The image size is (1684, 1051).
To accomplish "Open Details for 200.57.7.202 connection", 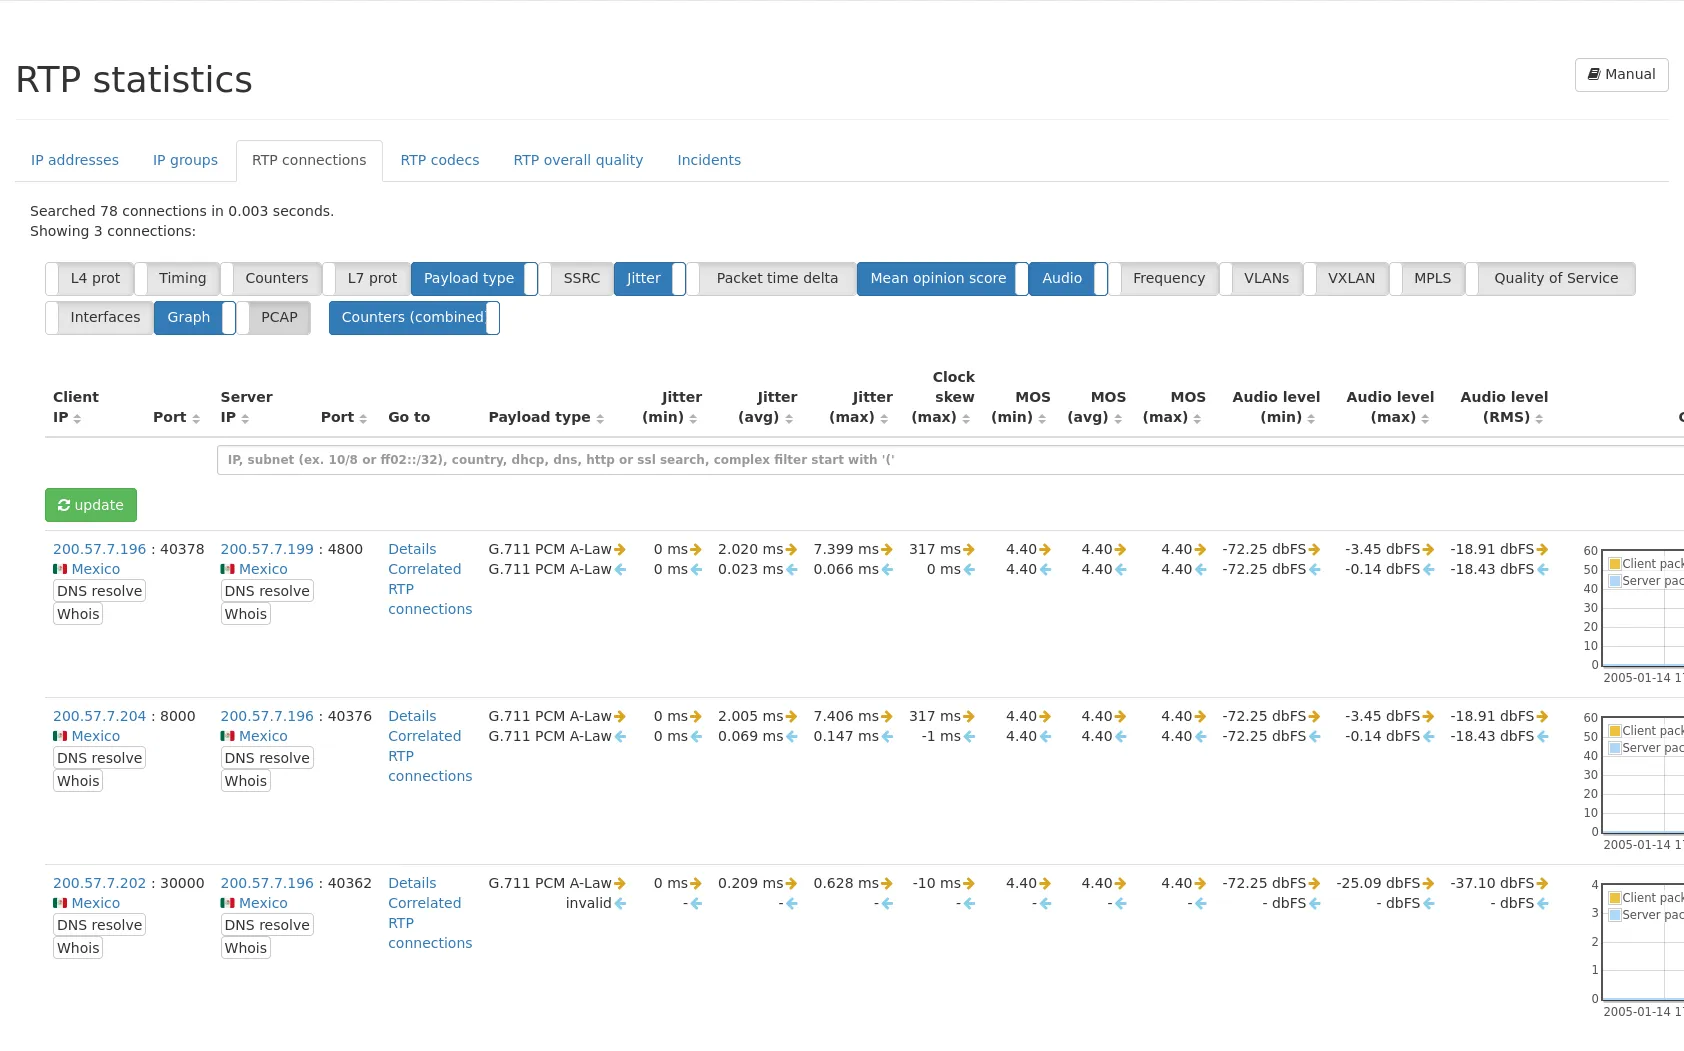I will click(x=412, y=883).
